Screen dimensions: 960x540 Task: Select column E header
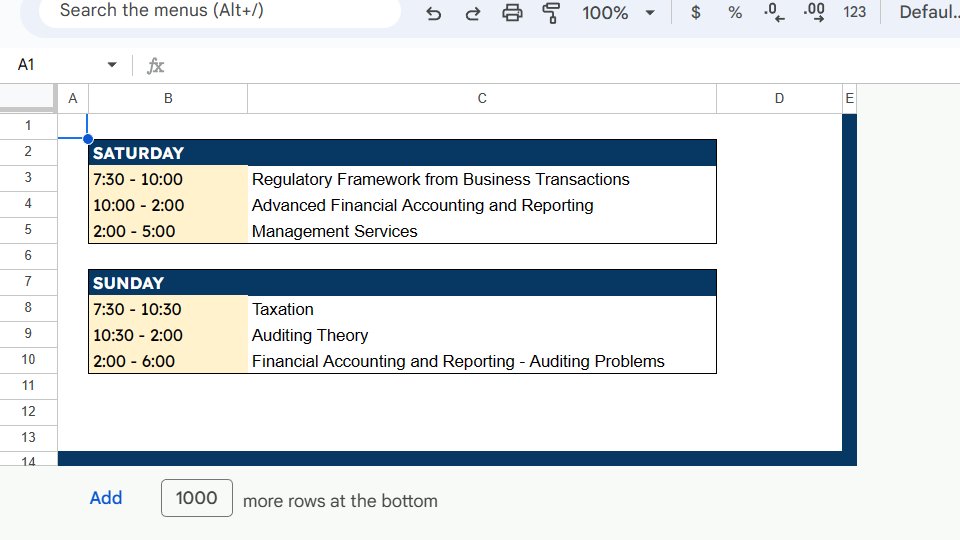pos(849,99)
